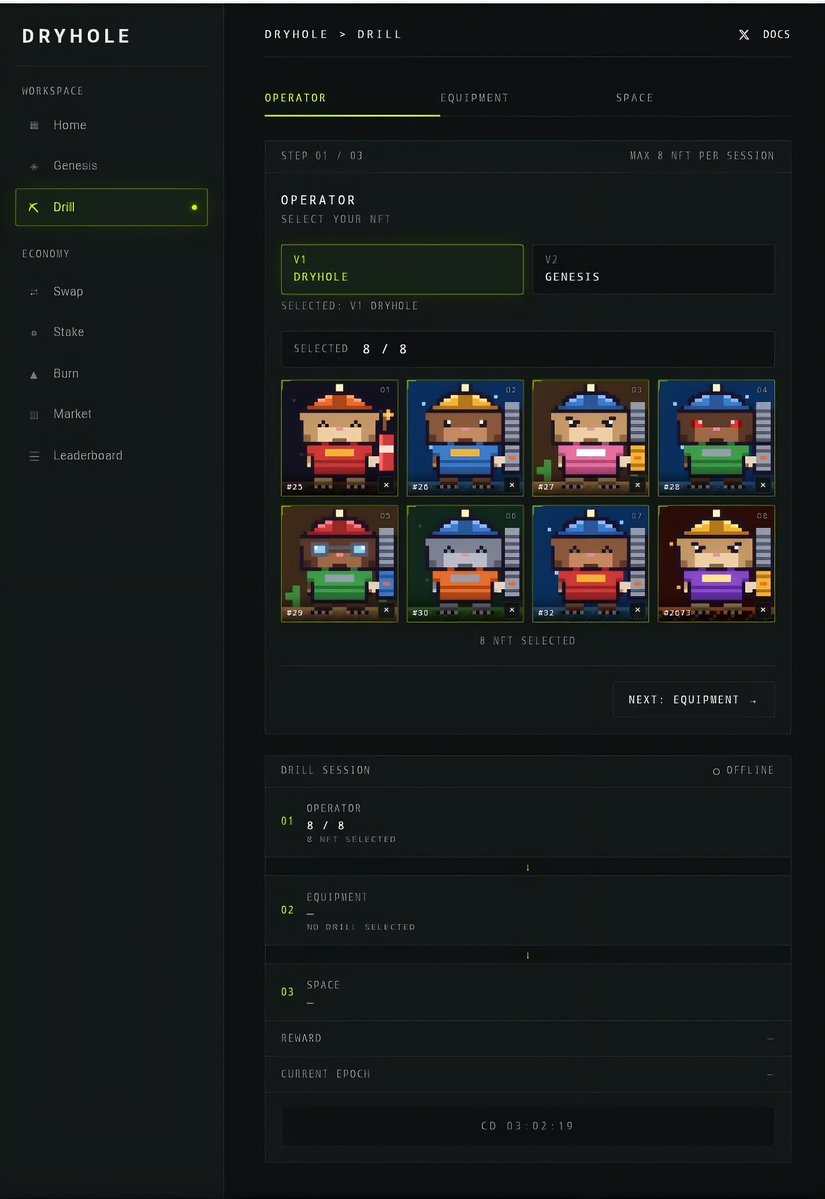The image size is (825, 1199).
Task: Select NFT thumbnail #25 with red hat
Action: [x=339, y=437]
